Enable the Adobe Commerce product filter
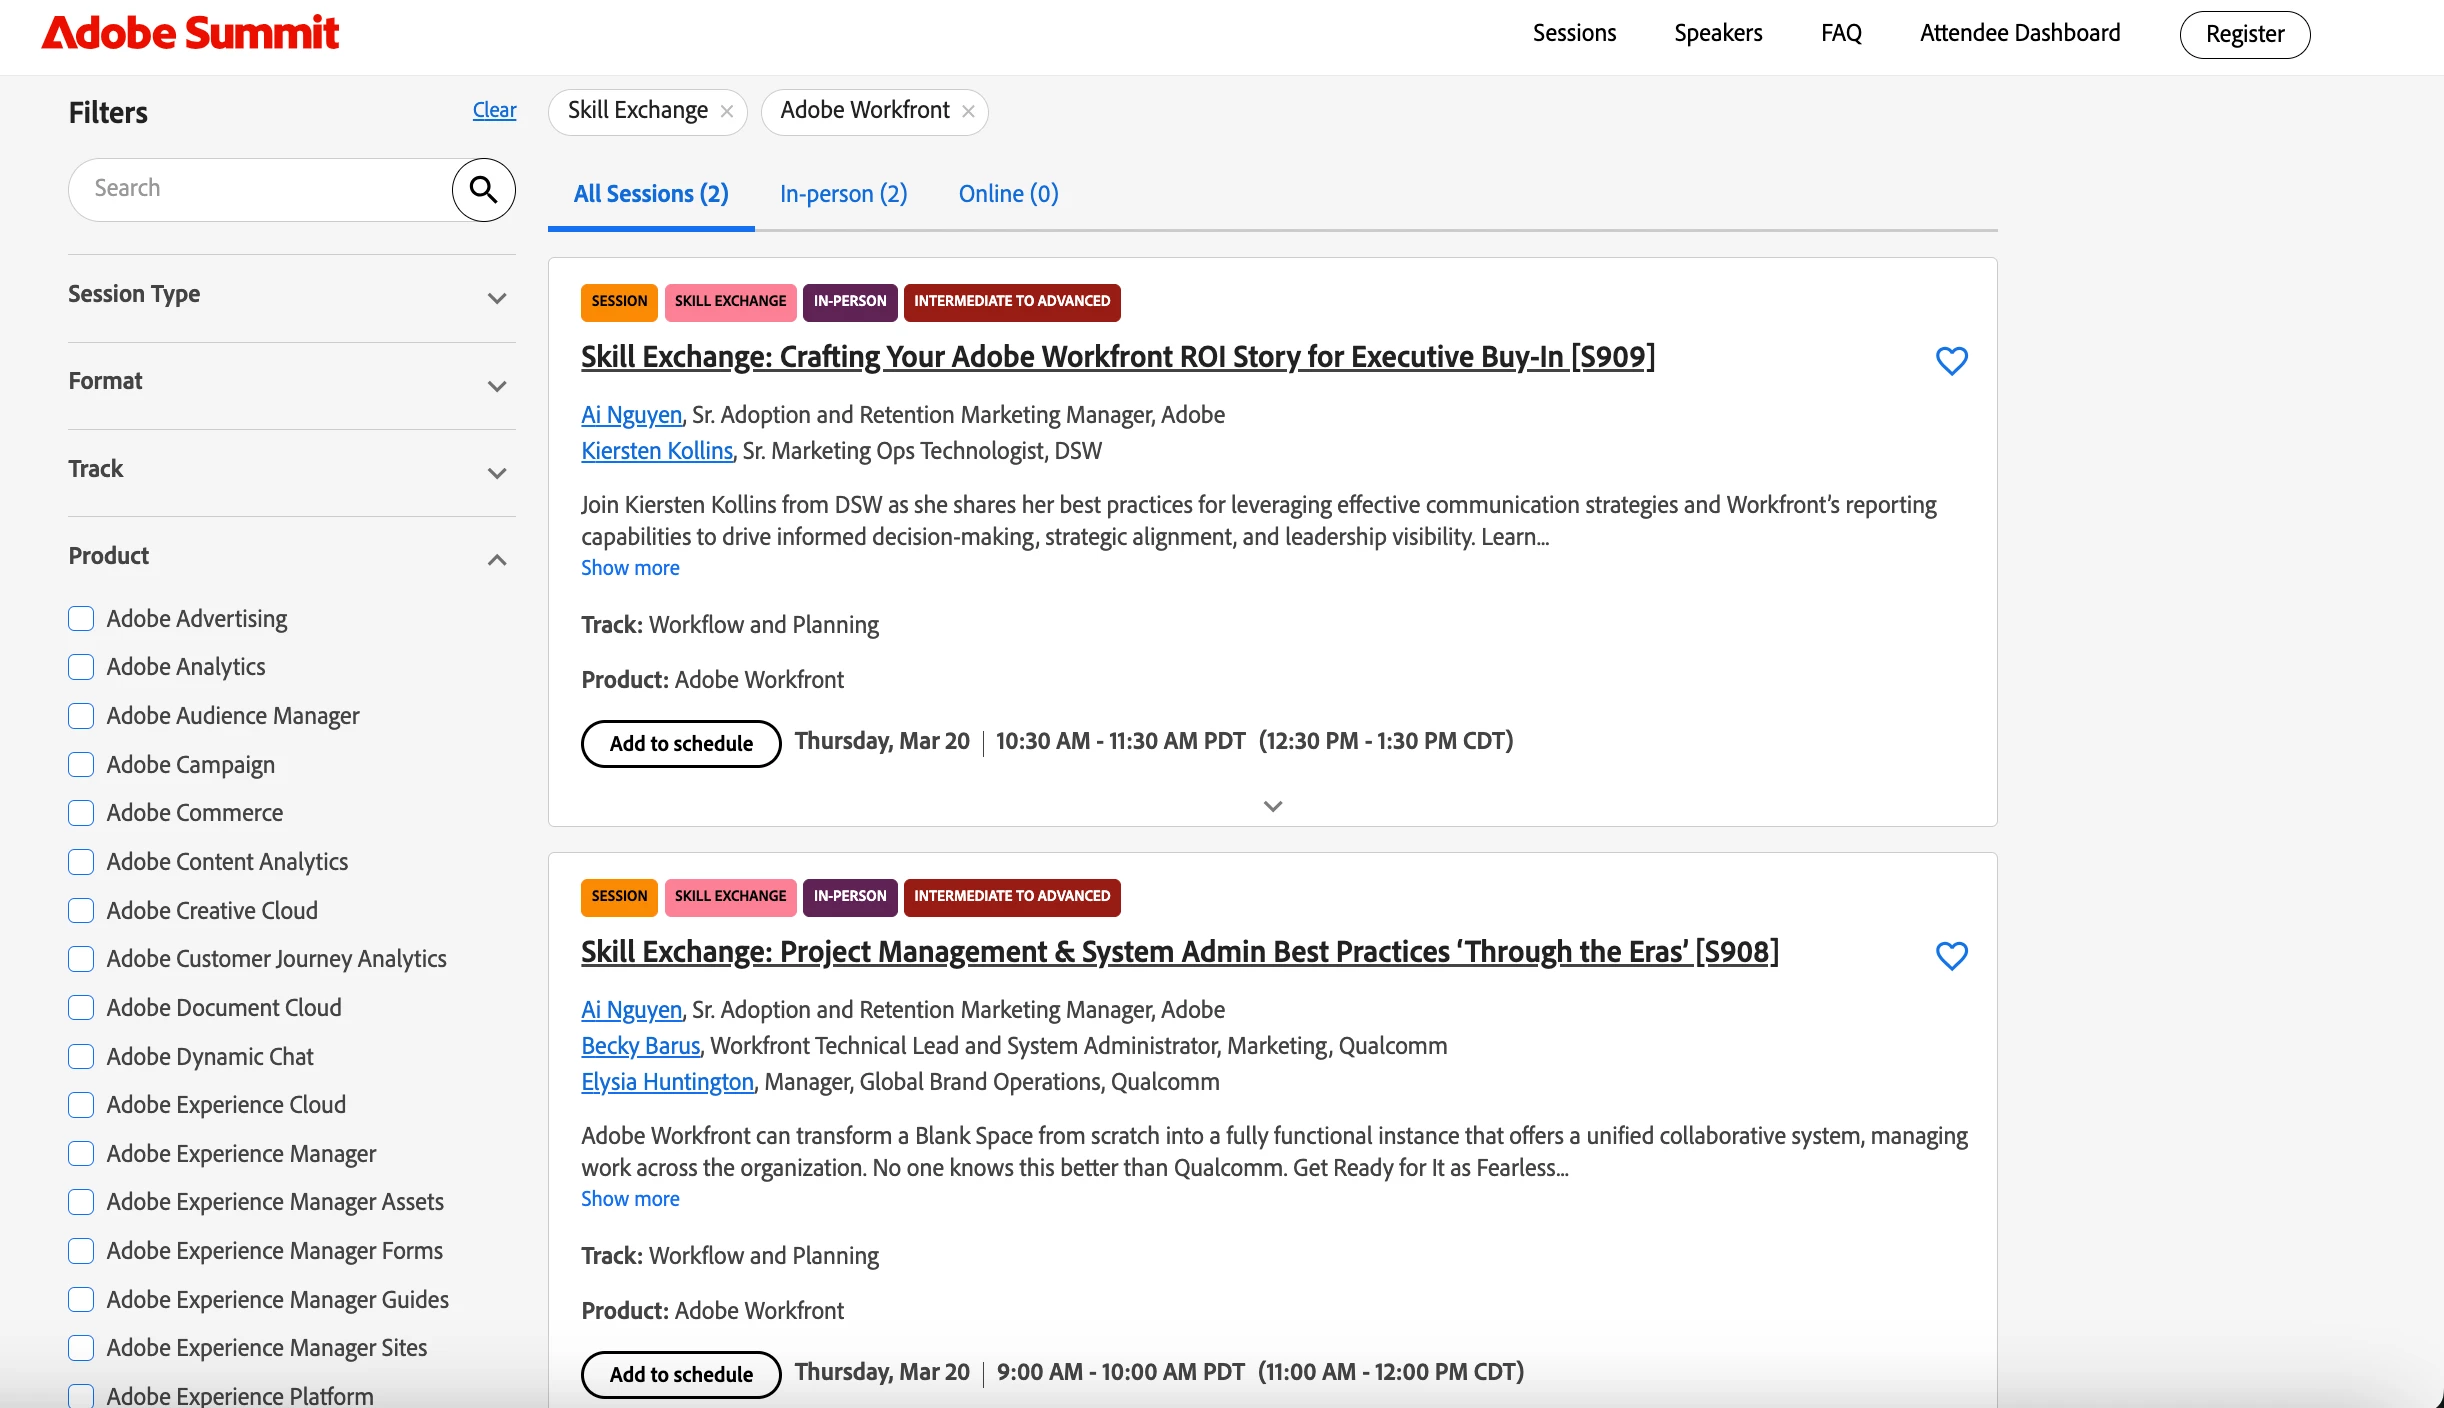2444x1408 pixels. pyautogui.click(x=81, y=813)
